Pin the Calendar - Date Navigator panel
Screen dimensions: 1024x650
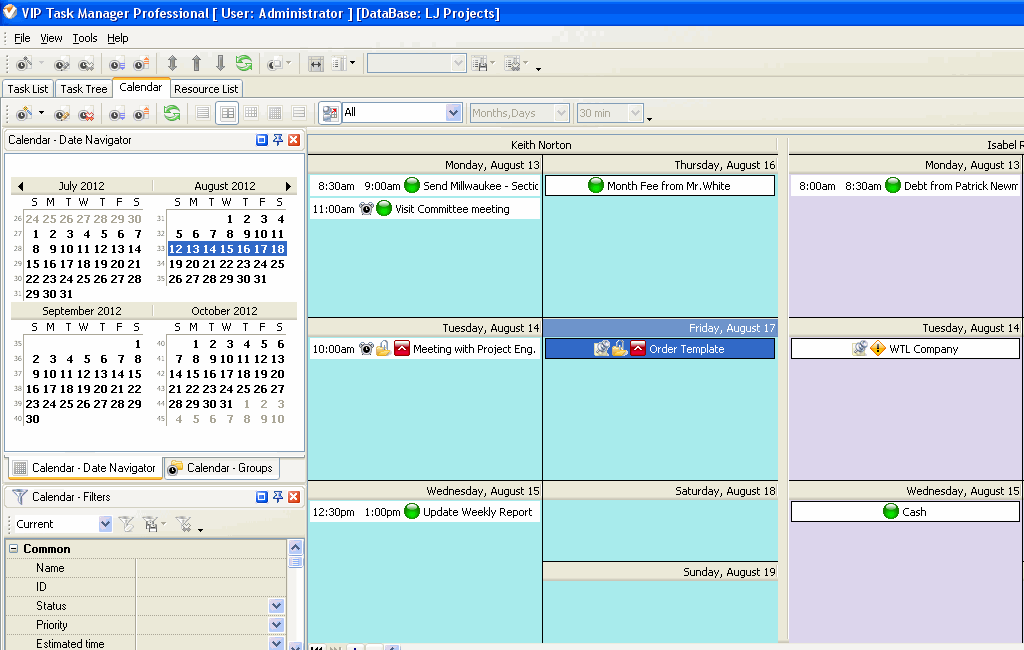278,140
